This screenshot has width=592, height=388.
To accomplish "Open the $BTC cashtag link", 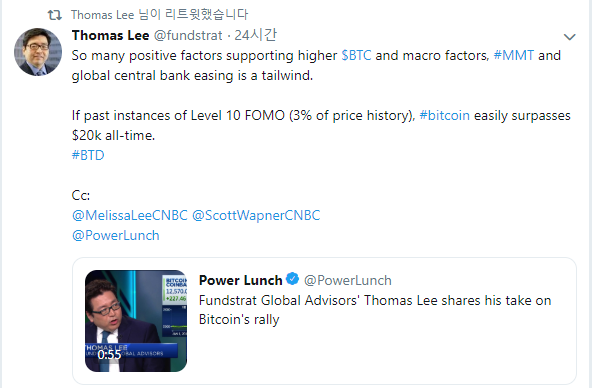I will [356, 55].
